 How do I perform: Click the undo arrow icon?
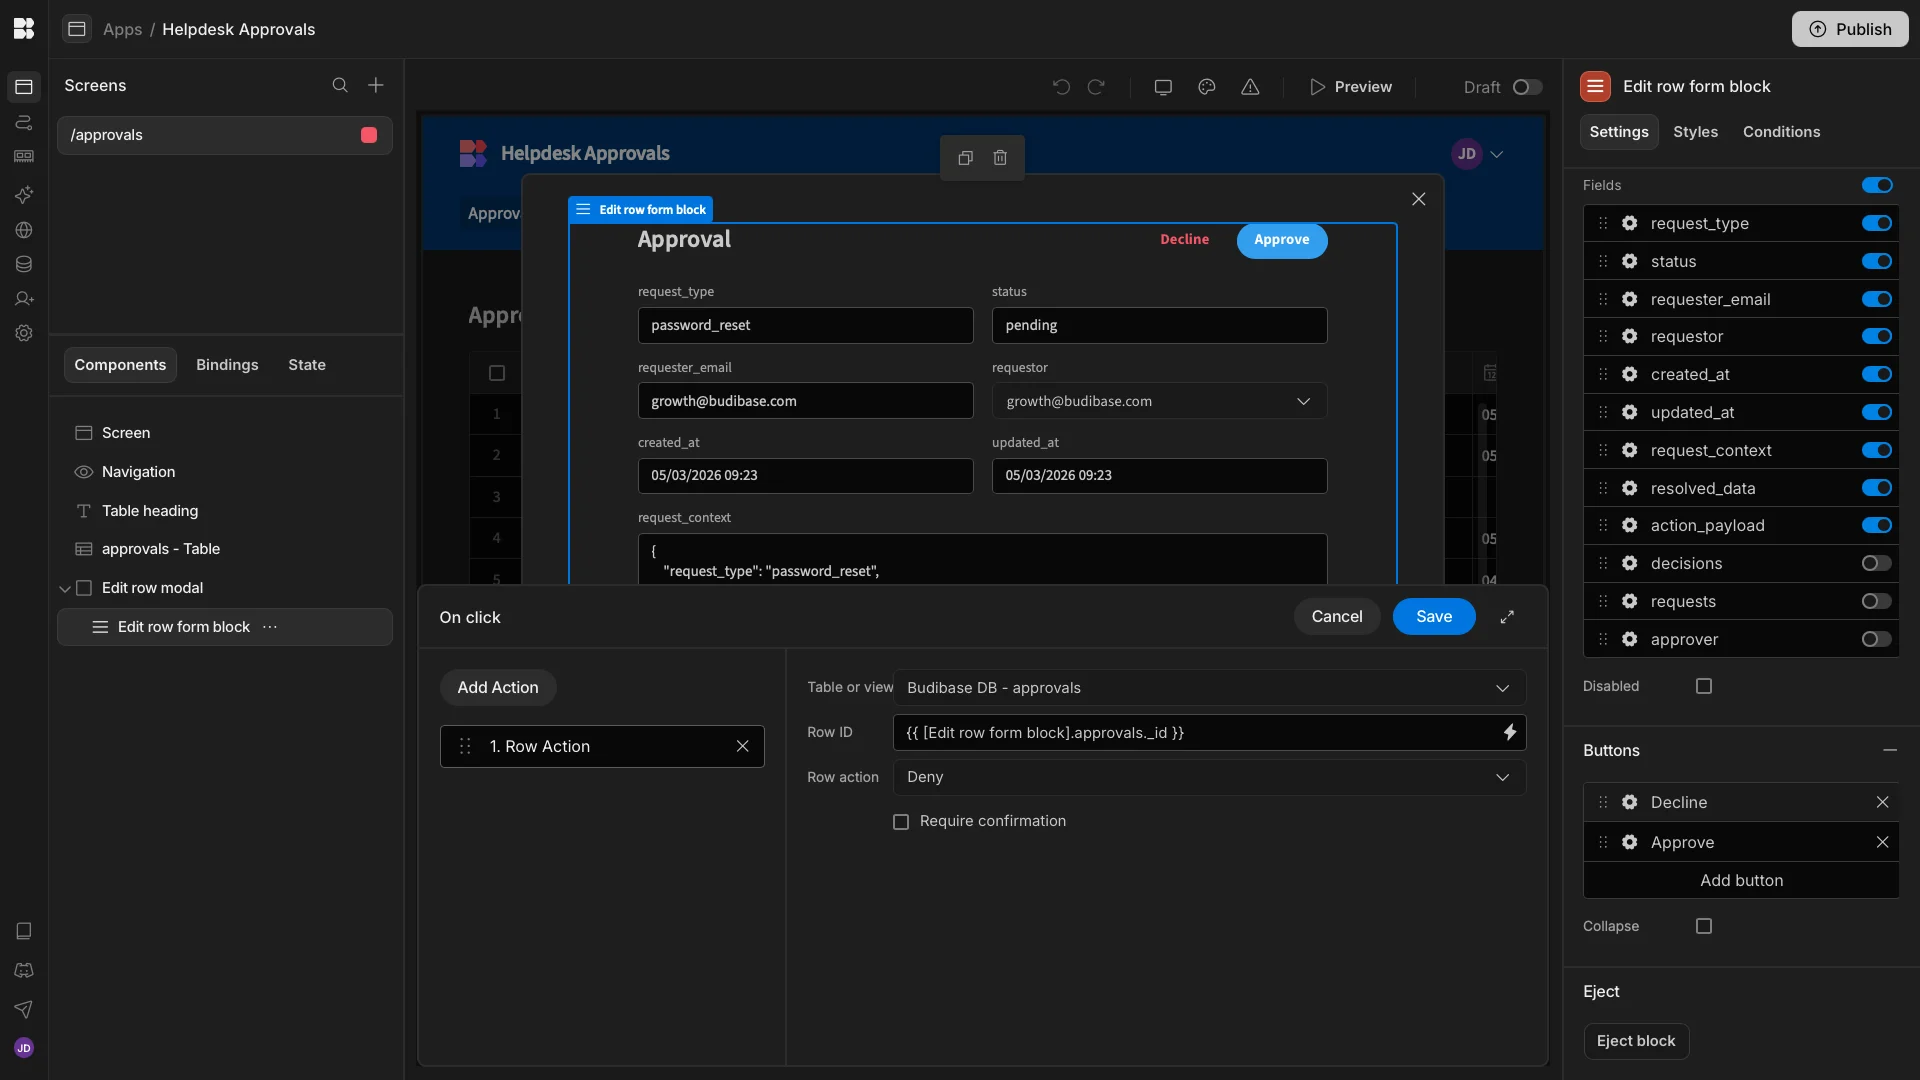(x=1061, y=87)
